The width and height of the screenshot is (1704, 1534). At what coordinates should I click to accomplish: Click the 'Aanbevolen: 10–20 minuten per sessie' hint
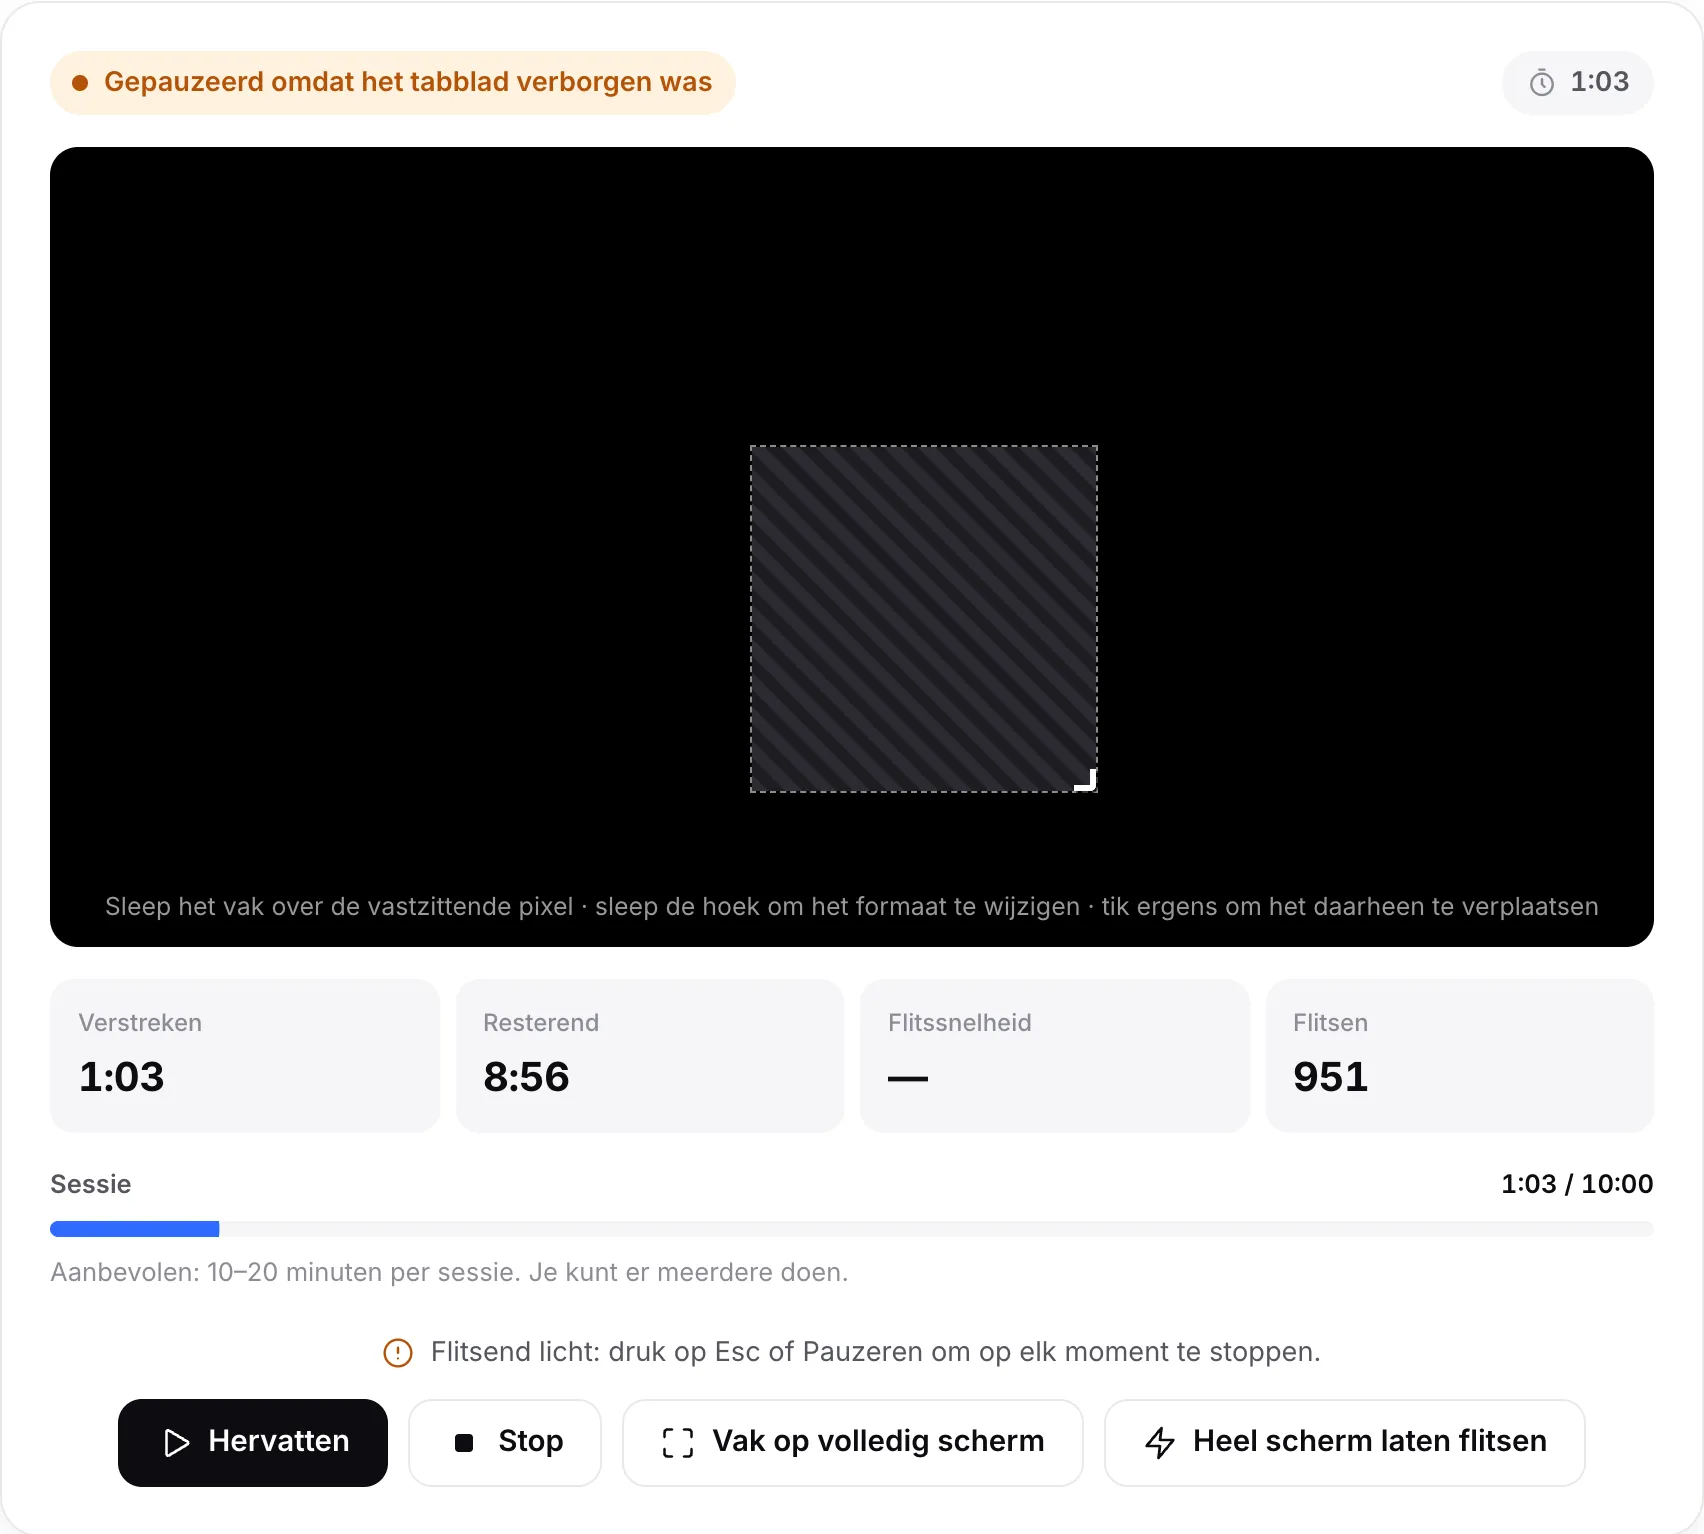449,1272
